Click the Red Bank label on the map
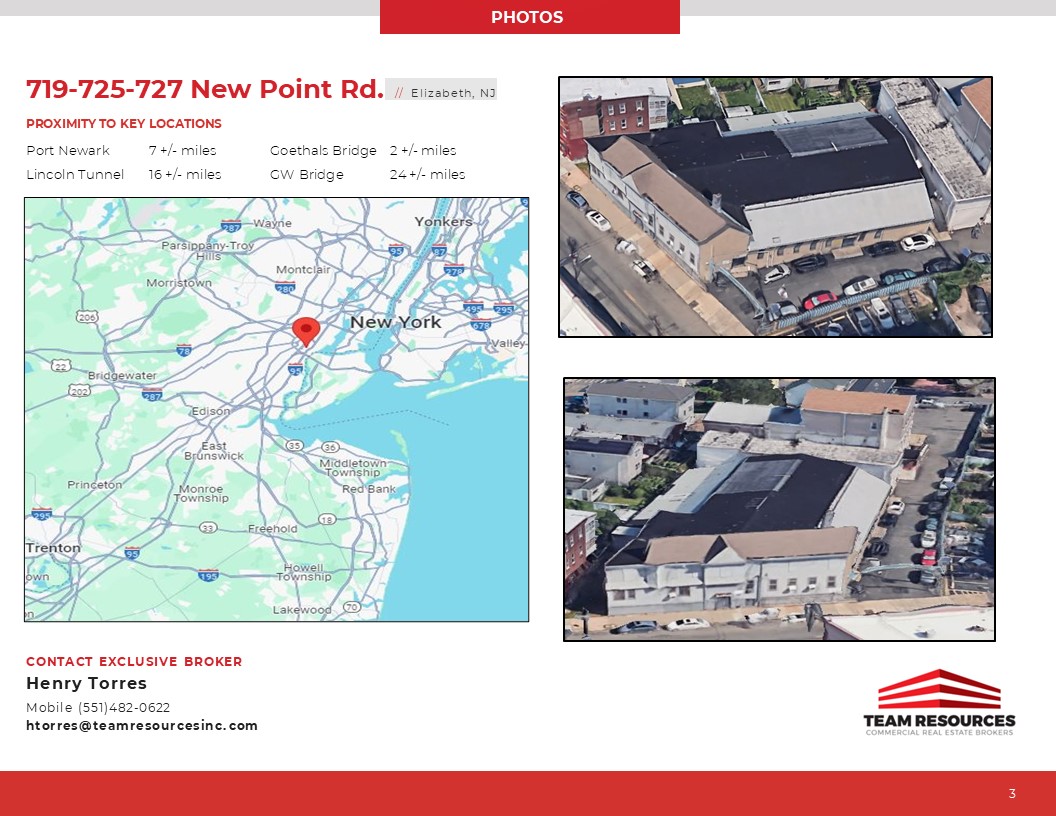The image size is (1056, 816). (368, 489)
